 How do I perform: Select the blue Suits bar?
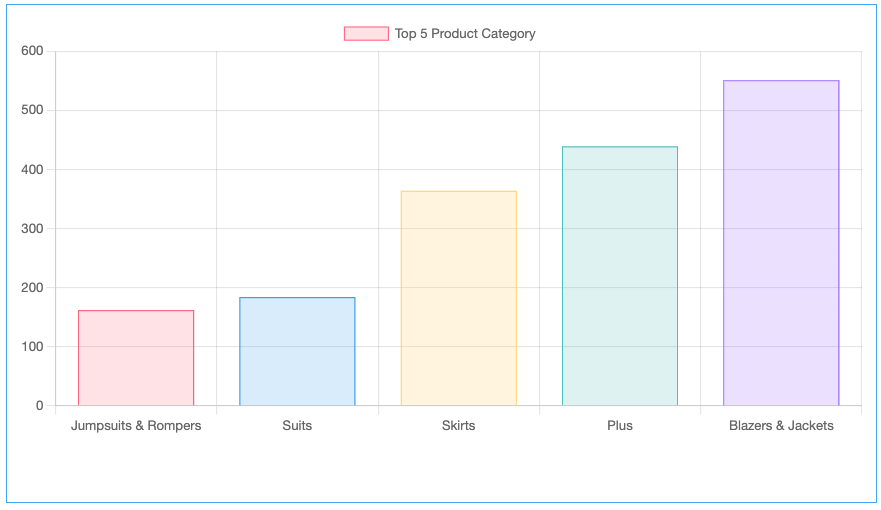click(297, 351)
